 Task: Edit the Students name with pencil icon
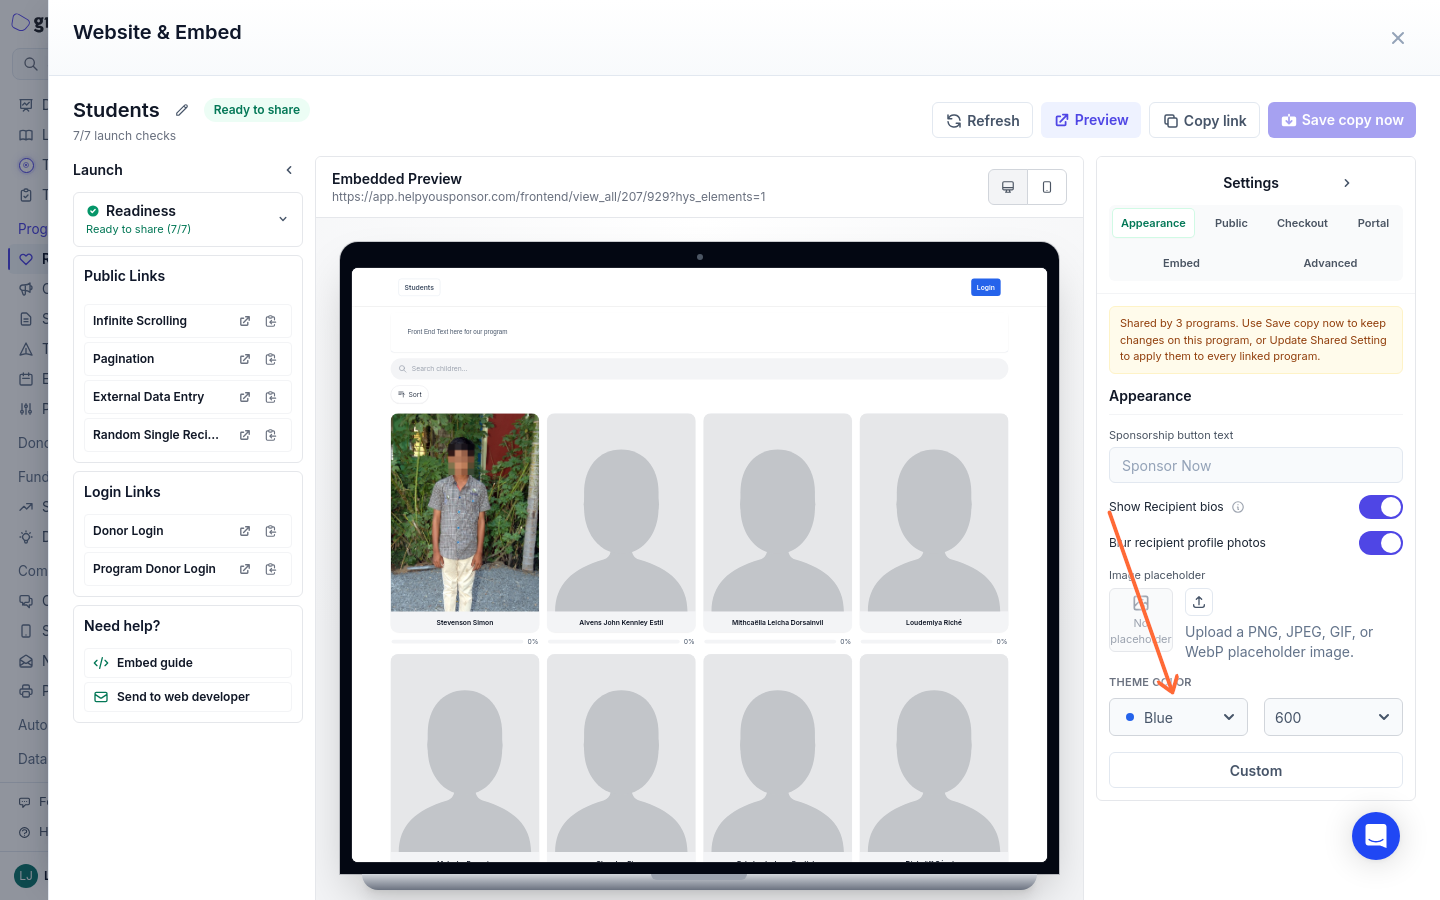pyautogui.click(x=182, y=110)
